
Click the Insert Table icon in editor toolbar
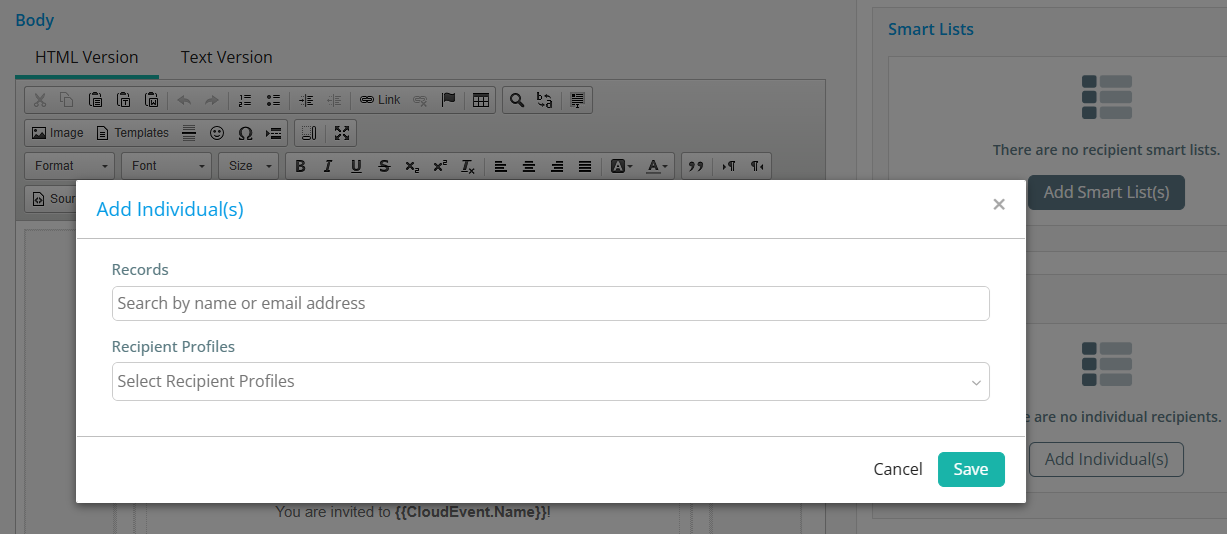pyautogui.click(x=481, y=100)
